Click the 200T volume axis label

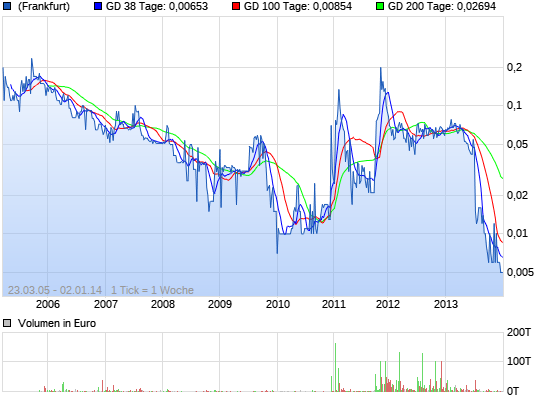coord(519,332)
